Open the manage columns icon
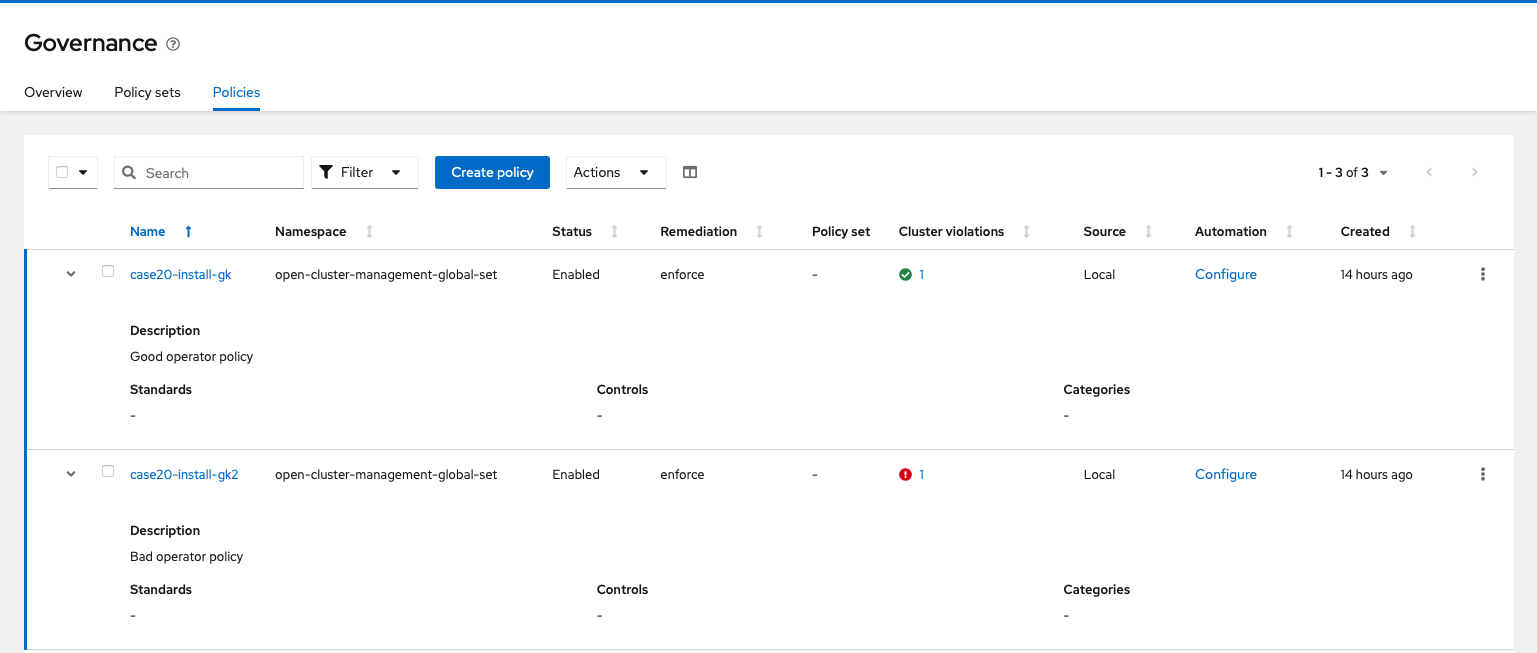1537x653 pixels. (x=690, y=172)
